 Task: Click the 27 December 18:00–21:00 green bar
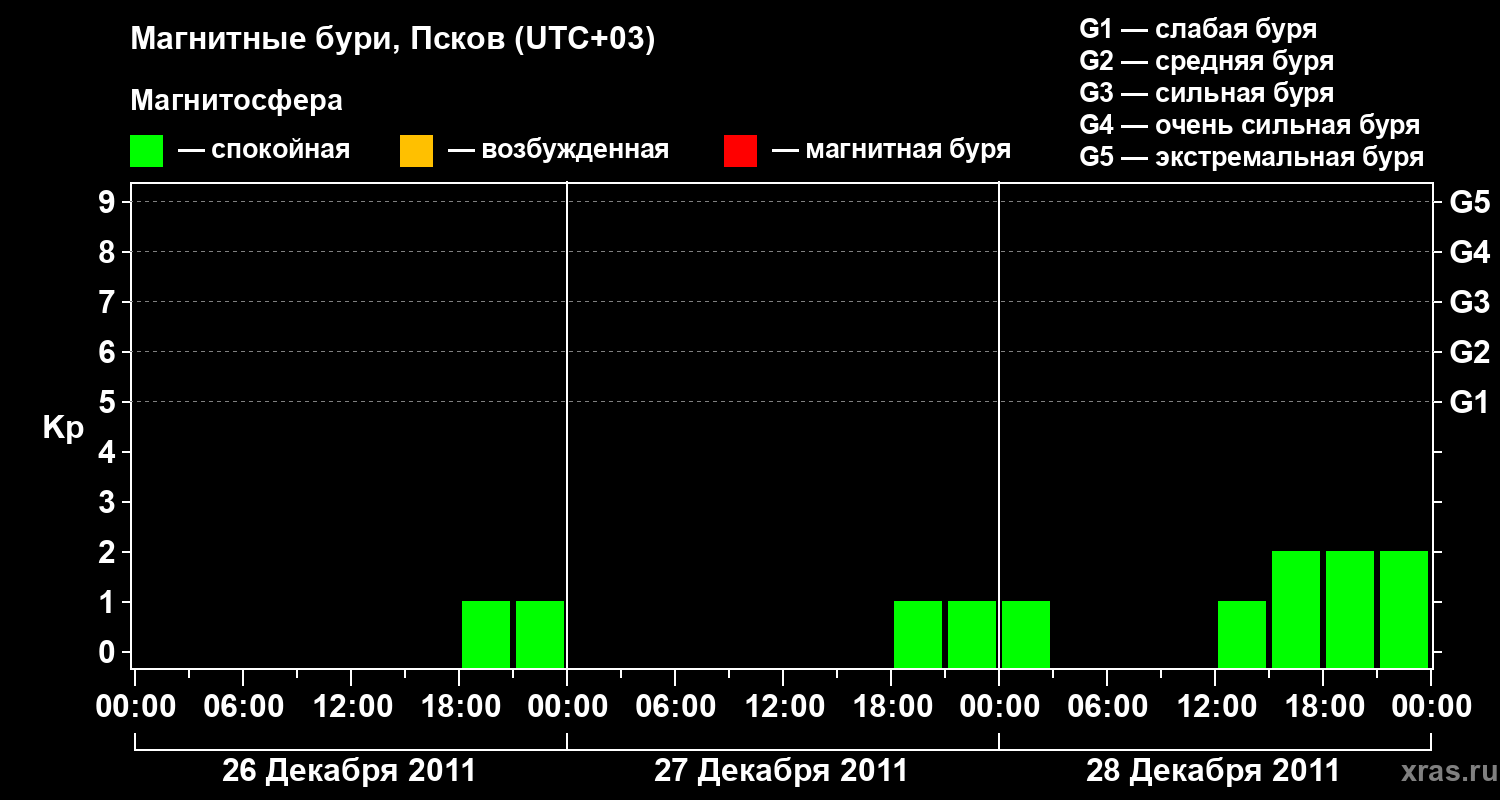[x=918, y=634]
